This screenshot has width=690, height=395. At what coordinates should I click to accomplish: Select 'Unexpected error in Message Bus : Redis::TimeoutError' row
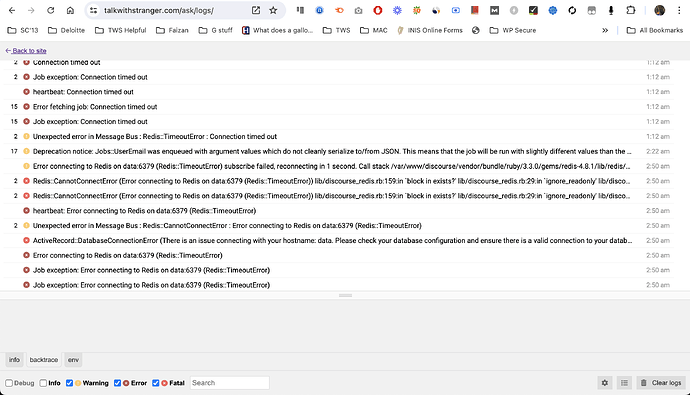point(339,136)
